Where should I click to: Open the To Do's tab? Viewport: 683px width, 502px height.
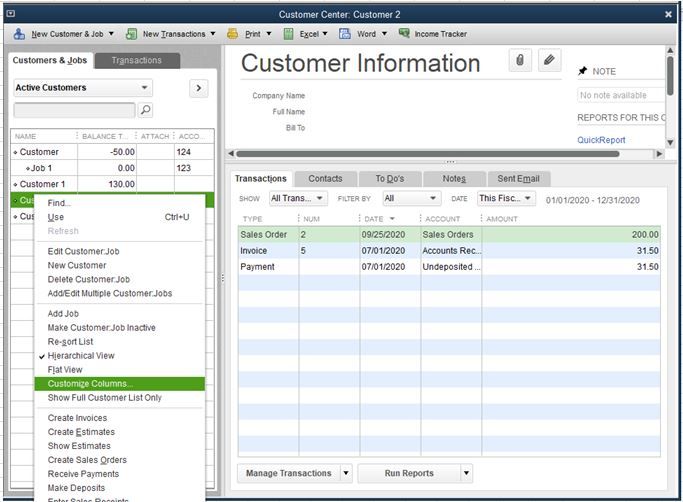[x=390, y=179]
